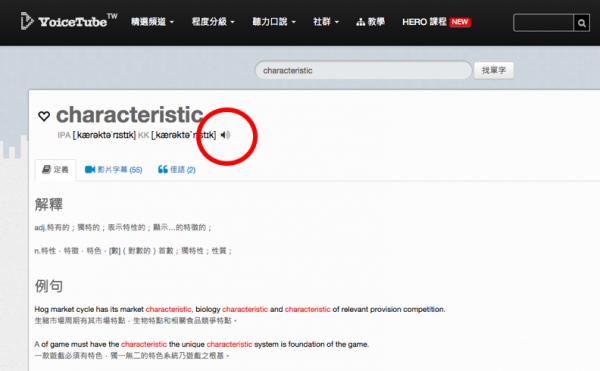Click the n. definition line

click(x=133, y=251)
